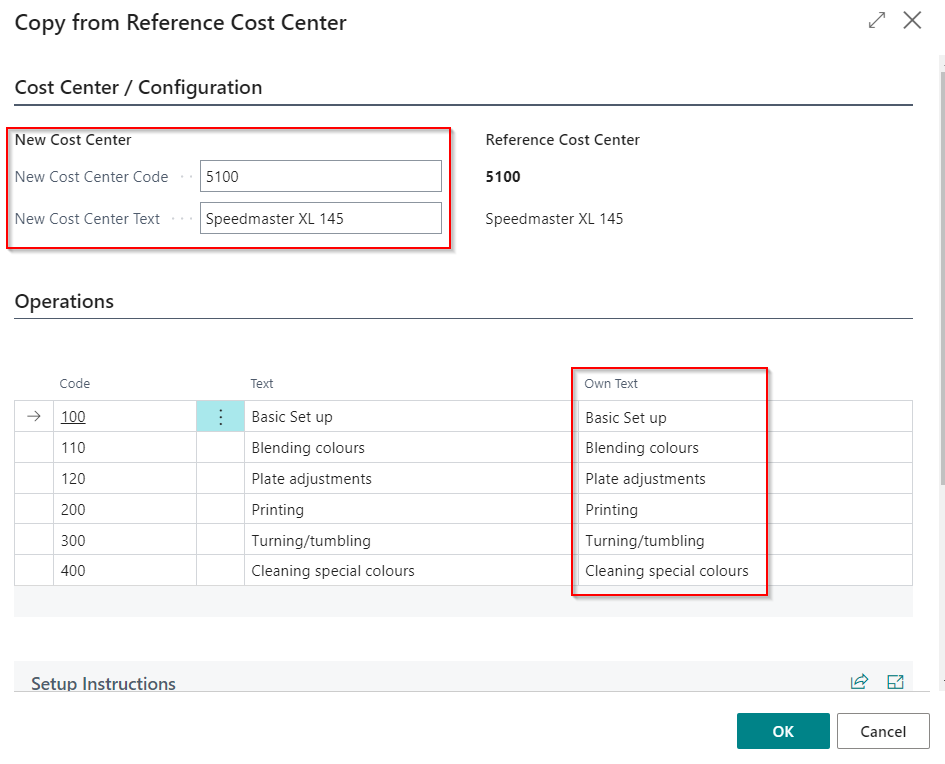
Task: Edit Own Text 'Plate adjustments'
Action: tap(745, 478)
